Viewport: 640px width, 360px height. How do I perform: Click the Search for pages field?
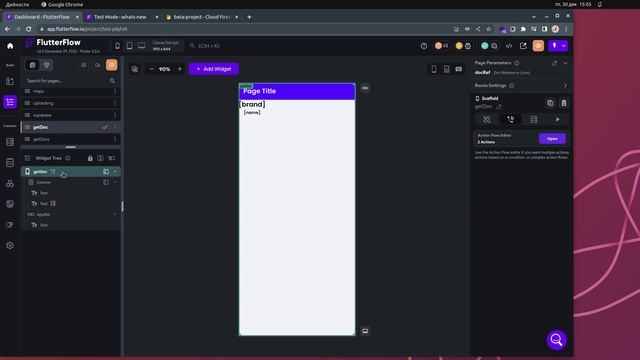tap(70, 81)
